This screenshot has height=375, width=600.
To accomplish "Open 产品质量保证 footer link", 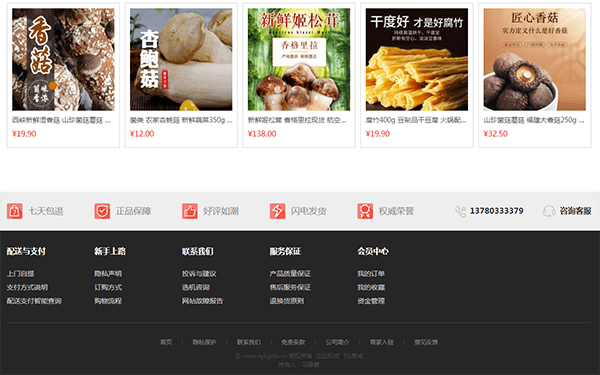I will 290,274.
